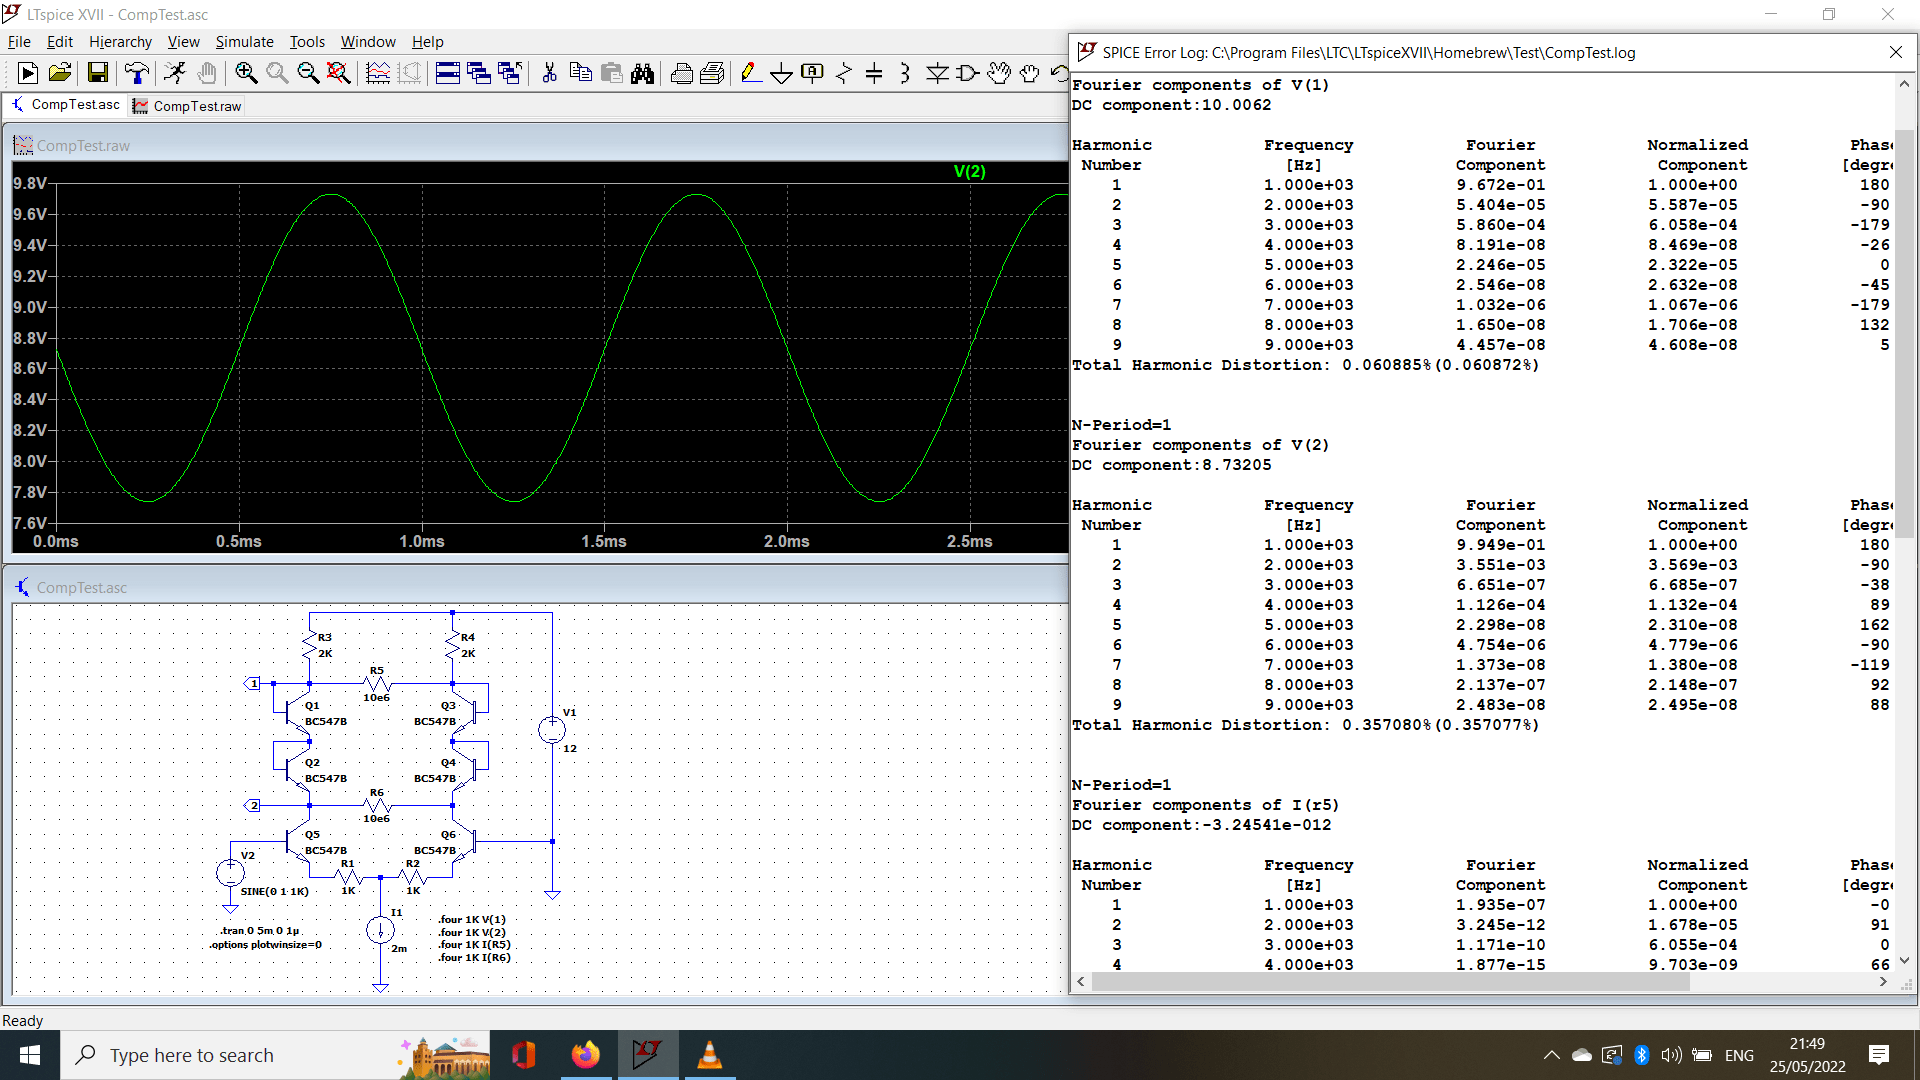Click the Find binoculars icon
This screenshot has width=1920, height=1080.
(x=642, y=73)
